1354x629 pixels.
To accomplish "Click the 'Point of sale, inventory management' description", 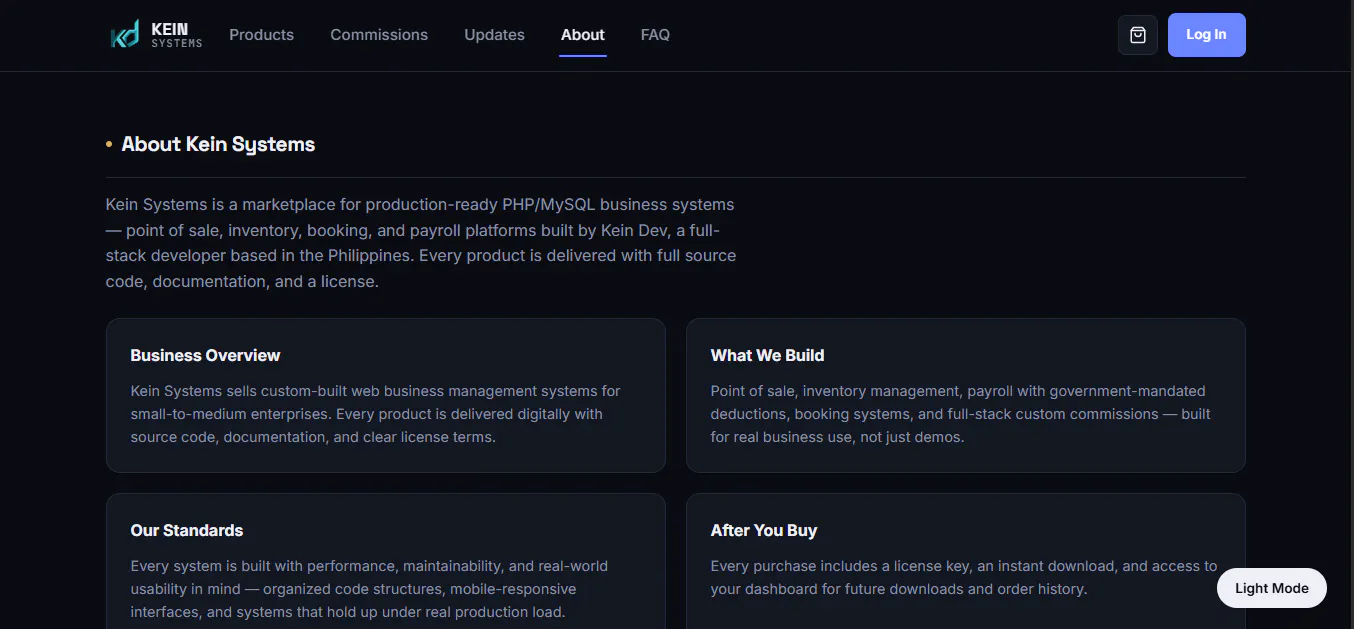I will click(960, 414).
